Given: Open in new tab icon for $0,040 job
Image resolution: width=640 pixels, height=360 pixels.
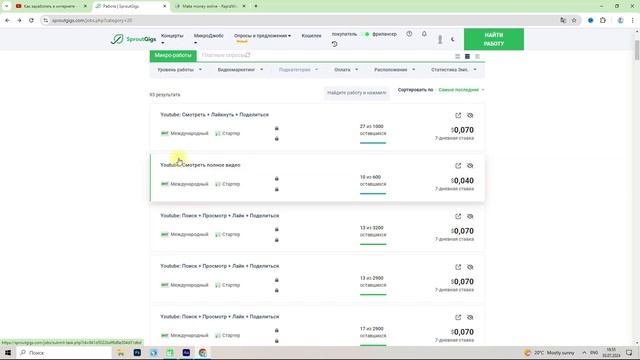Looking at the screenshot, I should coord(458,166).
